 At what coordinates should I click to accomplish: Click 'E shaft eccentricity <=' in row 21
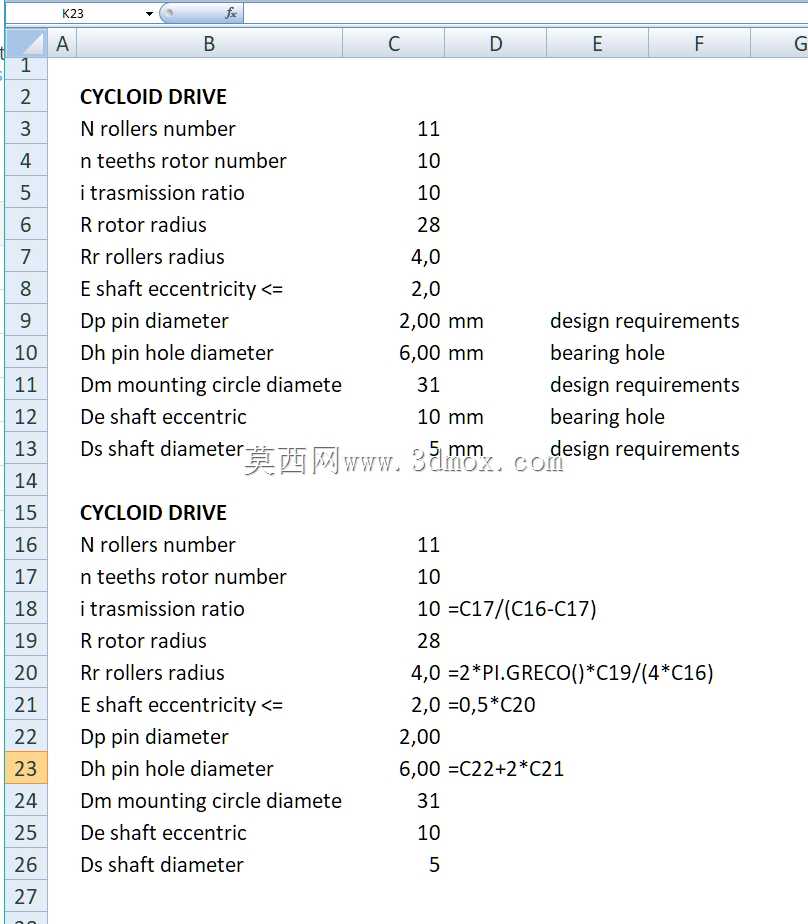click(182, 705)
